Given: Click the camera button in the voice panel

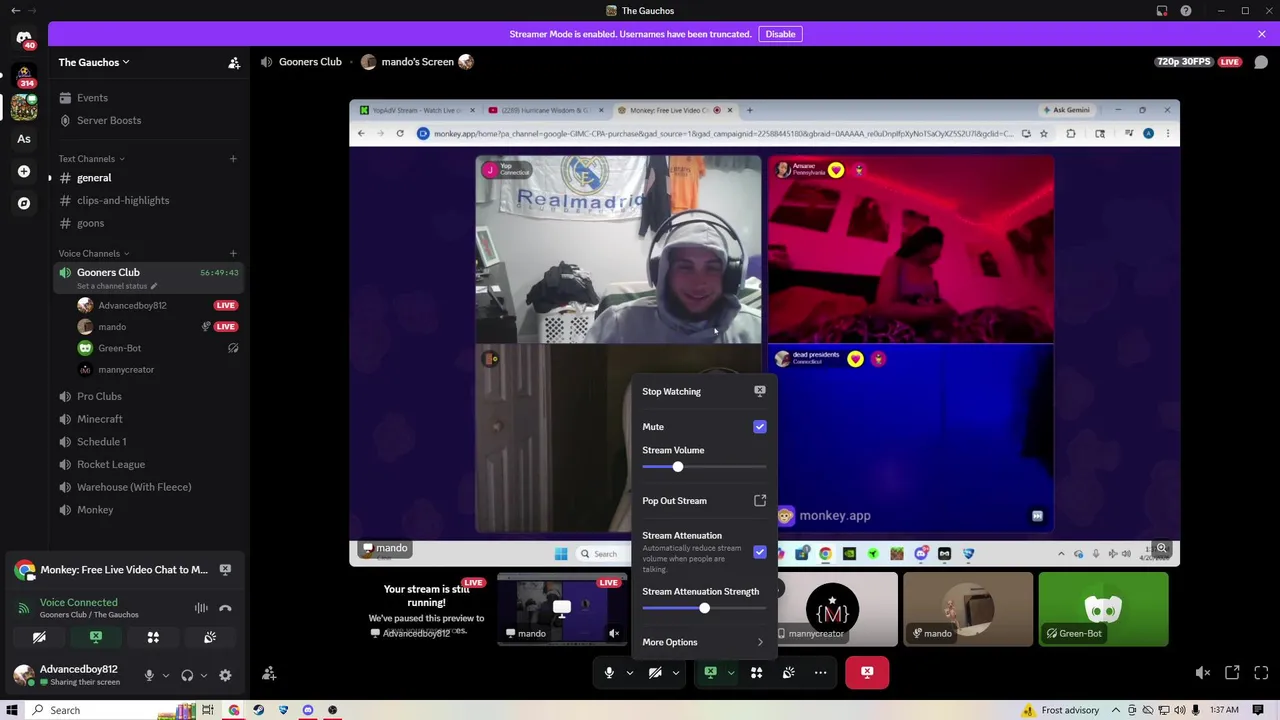Looking at the screenshot, I should tap(39, 637).
